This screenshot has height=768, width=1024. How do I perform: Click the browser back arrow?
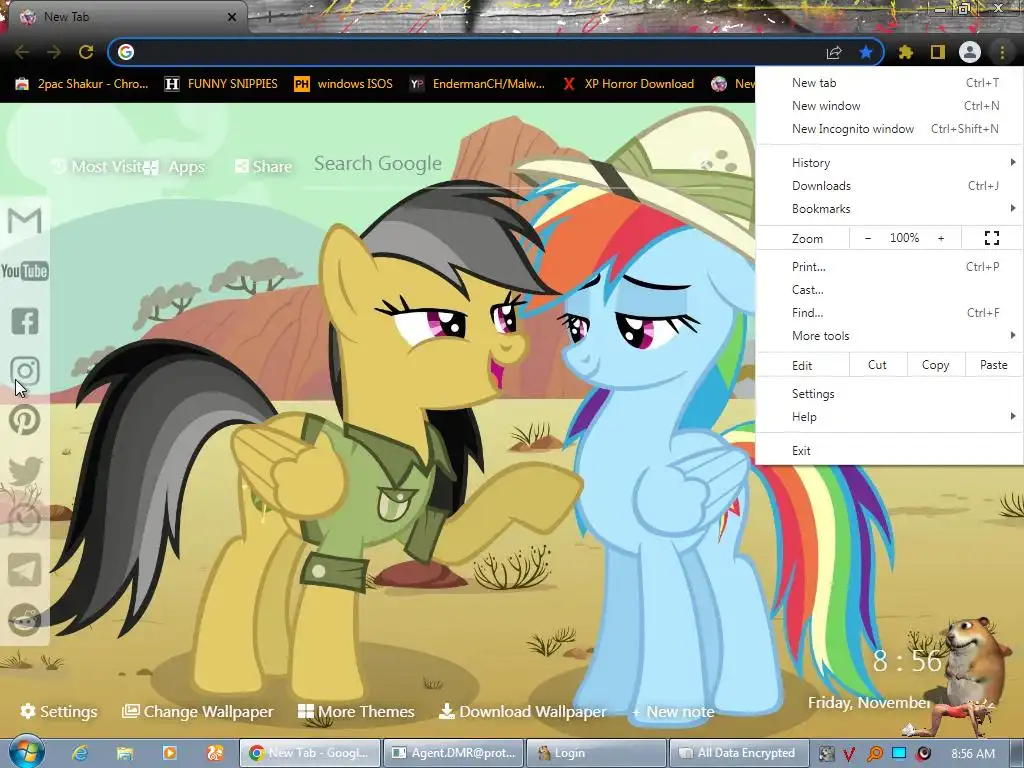(x=22, y=52)
